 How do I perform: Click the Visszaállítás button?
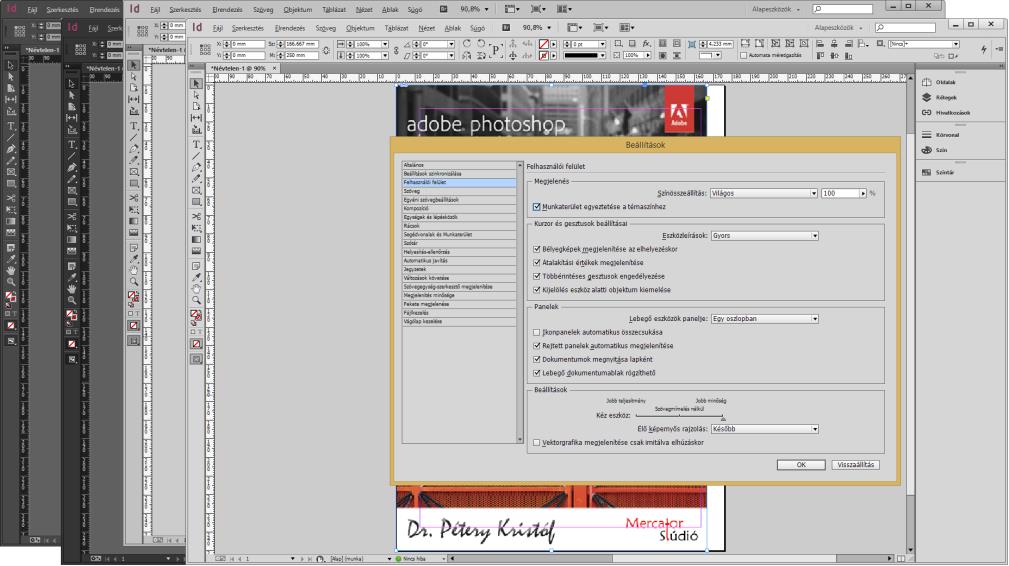[855, 464]
